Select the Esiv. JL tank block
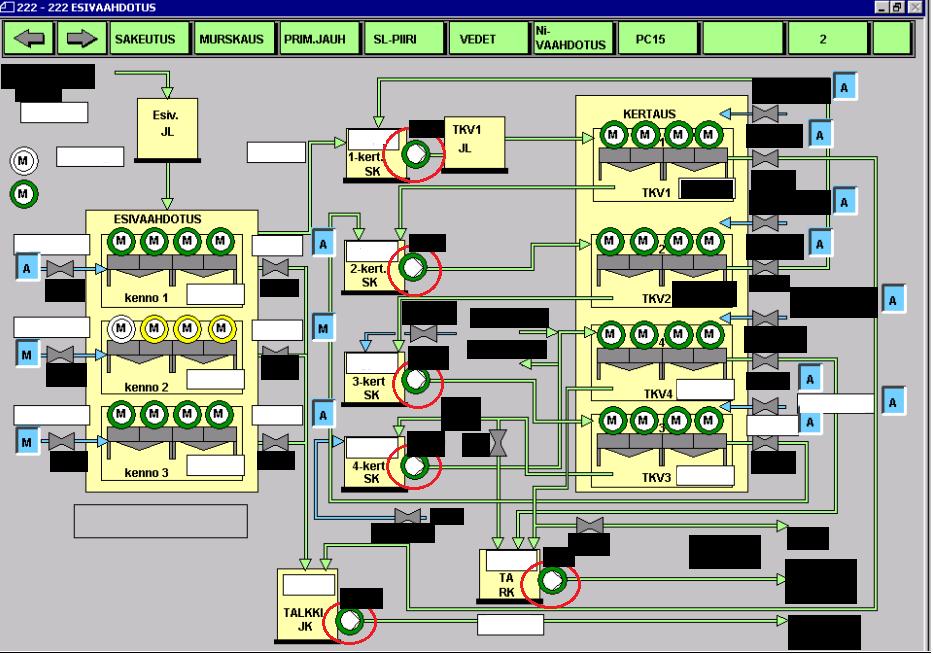933x654 pixels. coord(167,129)
